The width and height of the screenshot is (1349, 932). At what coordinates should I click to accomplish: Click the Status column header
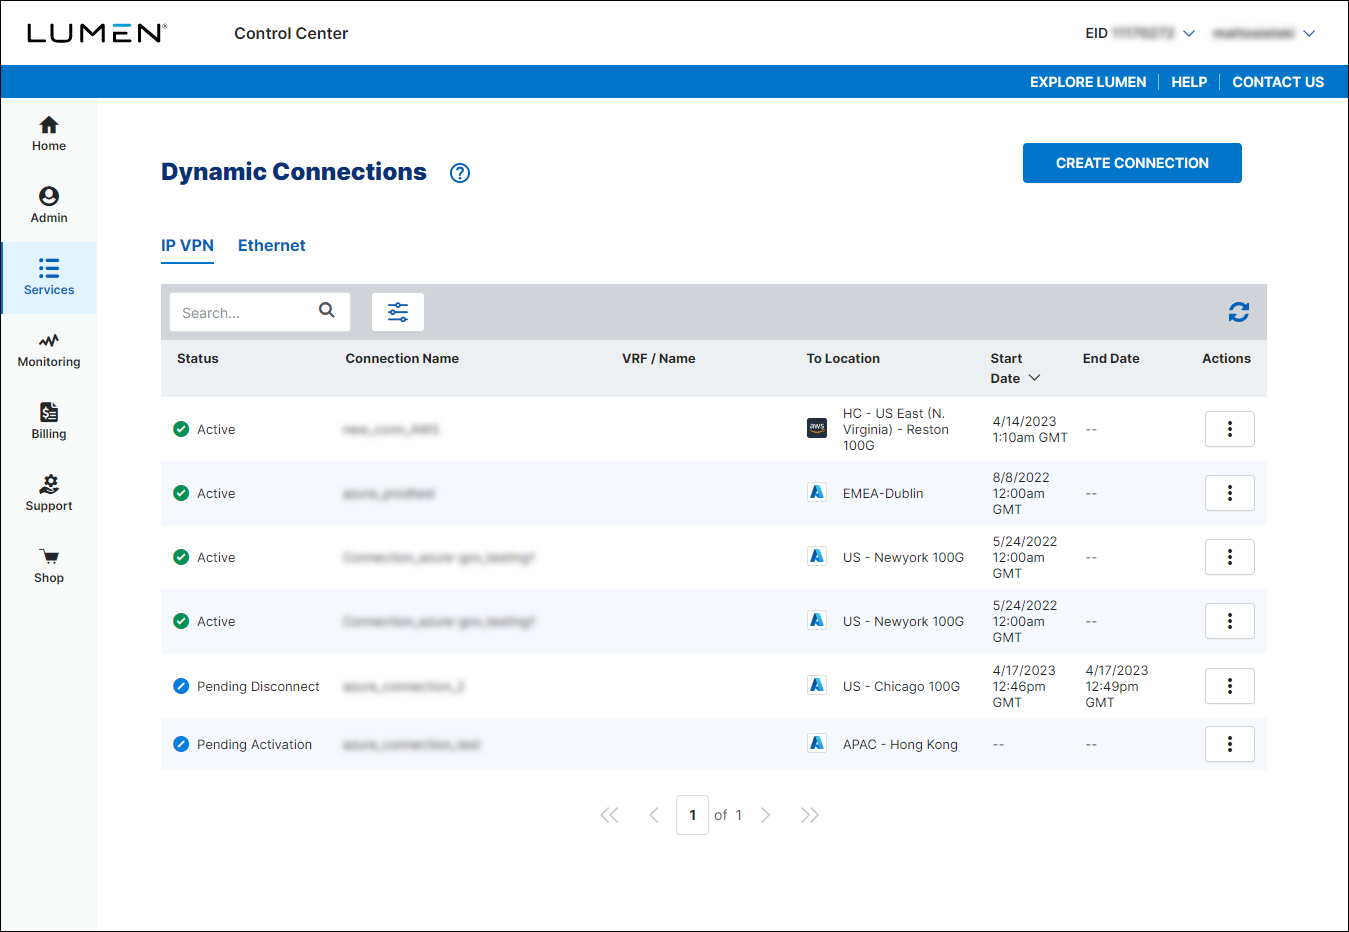tap(197, 358)
